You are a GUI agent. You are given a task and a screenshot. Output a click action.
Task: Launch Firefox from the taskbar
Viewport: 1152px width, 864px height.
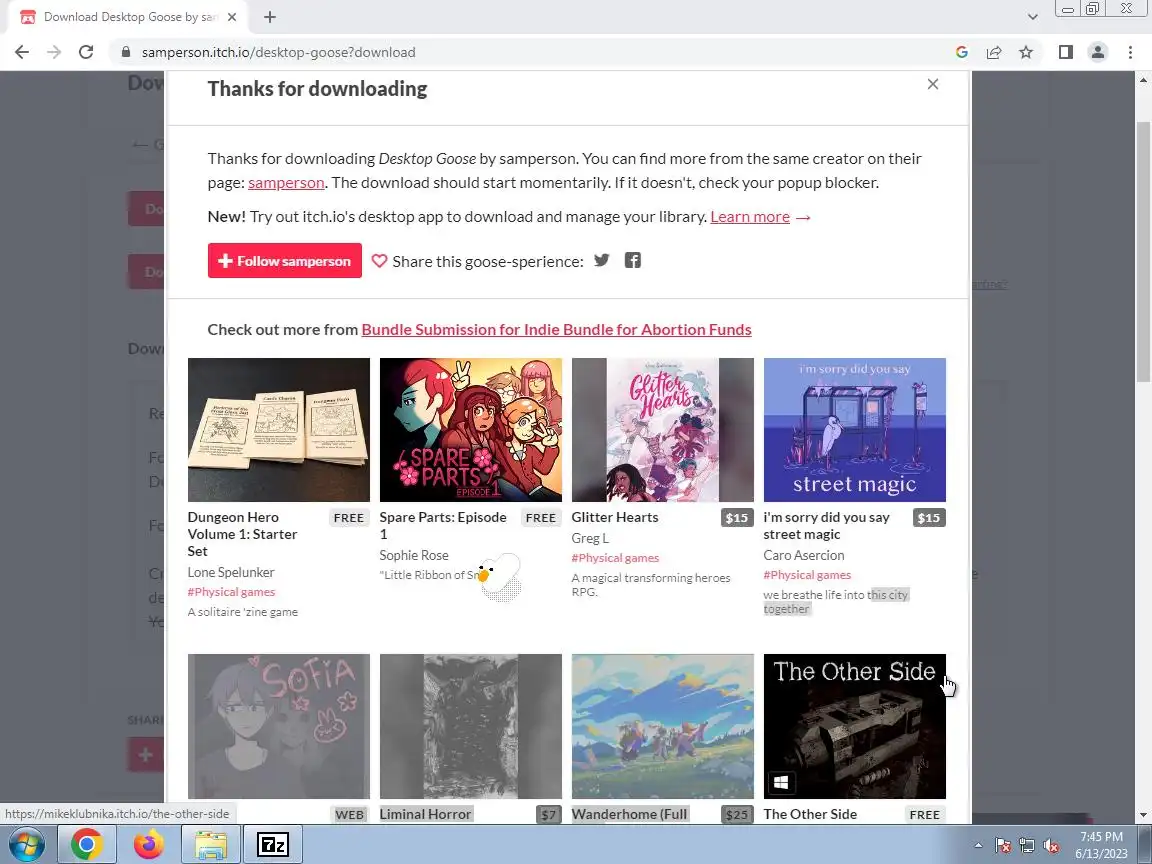[x=148, y=845]
